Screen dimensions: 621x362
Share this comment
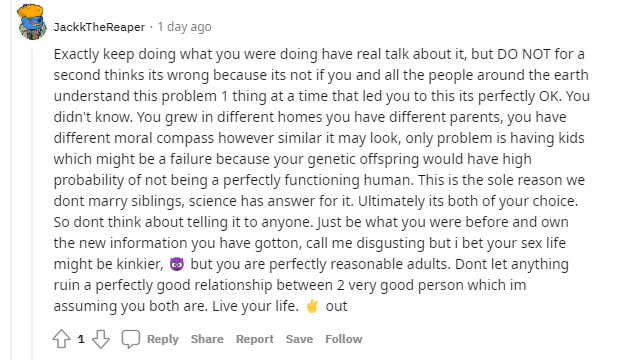pyautogui.click(x=207, y=339)
